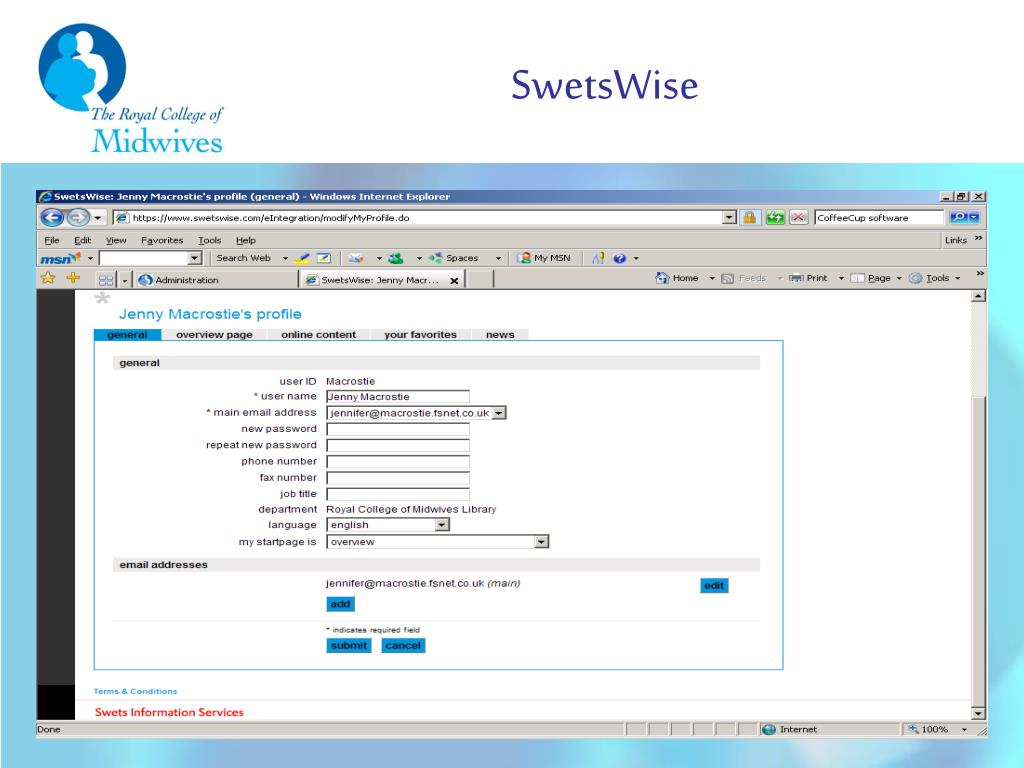The image size is (1024, 768).
Task: Click the CoffeeCup software search box
Action: tap(879, 217)
